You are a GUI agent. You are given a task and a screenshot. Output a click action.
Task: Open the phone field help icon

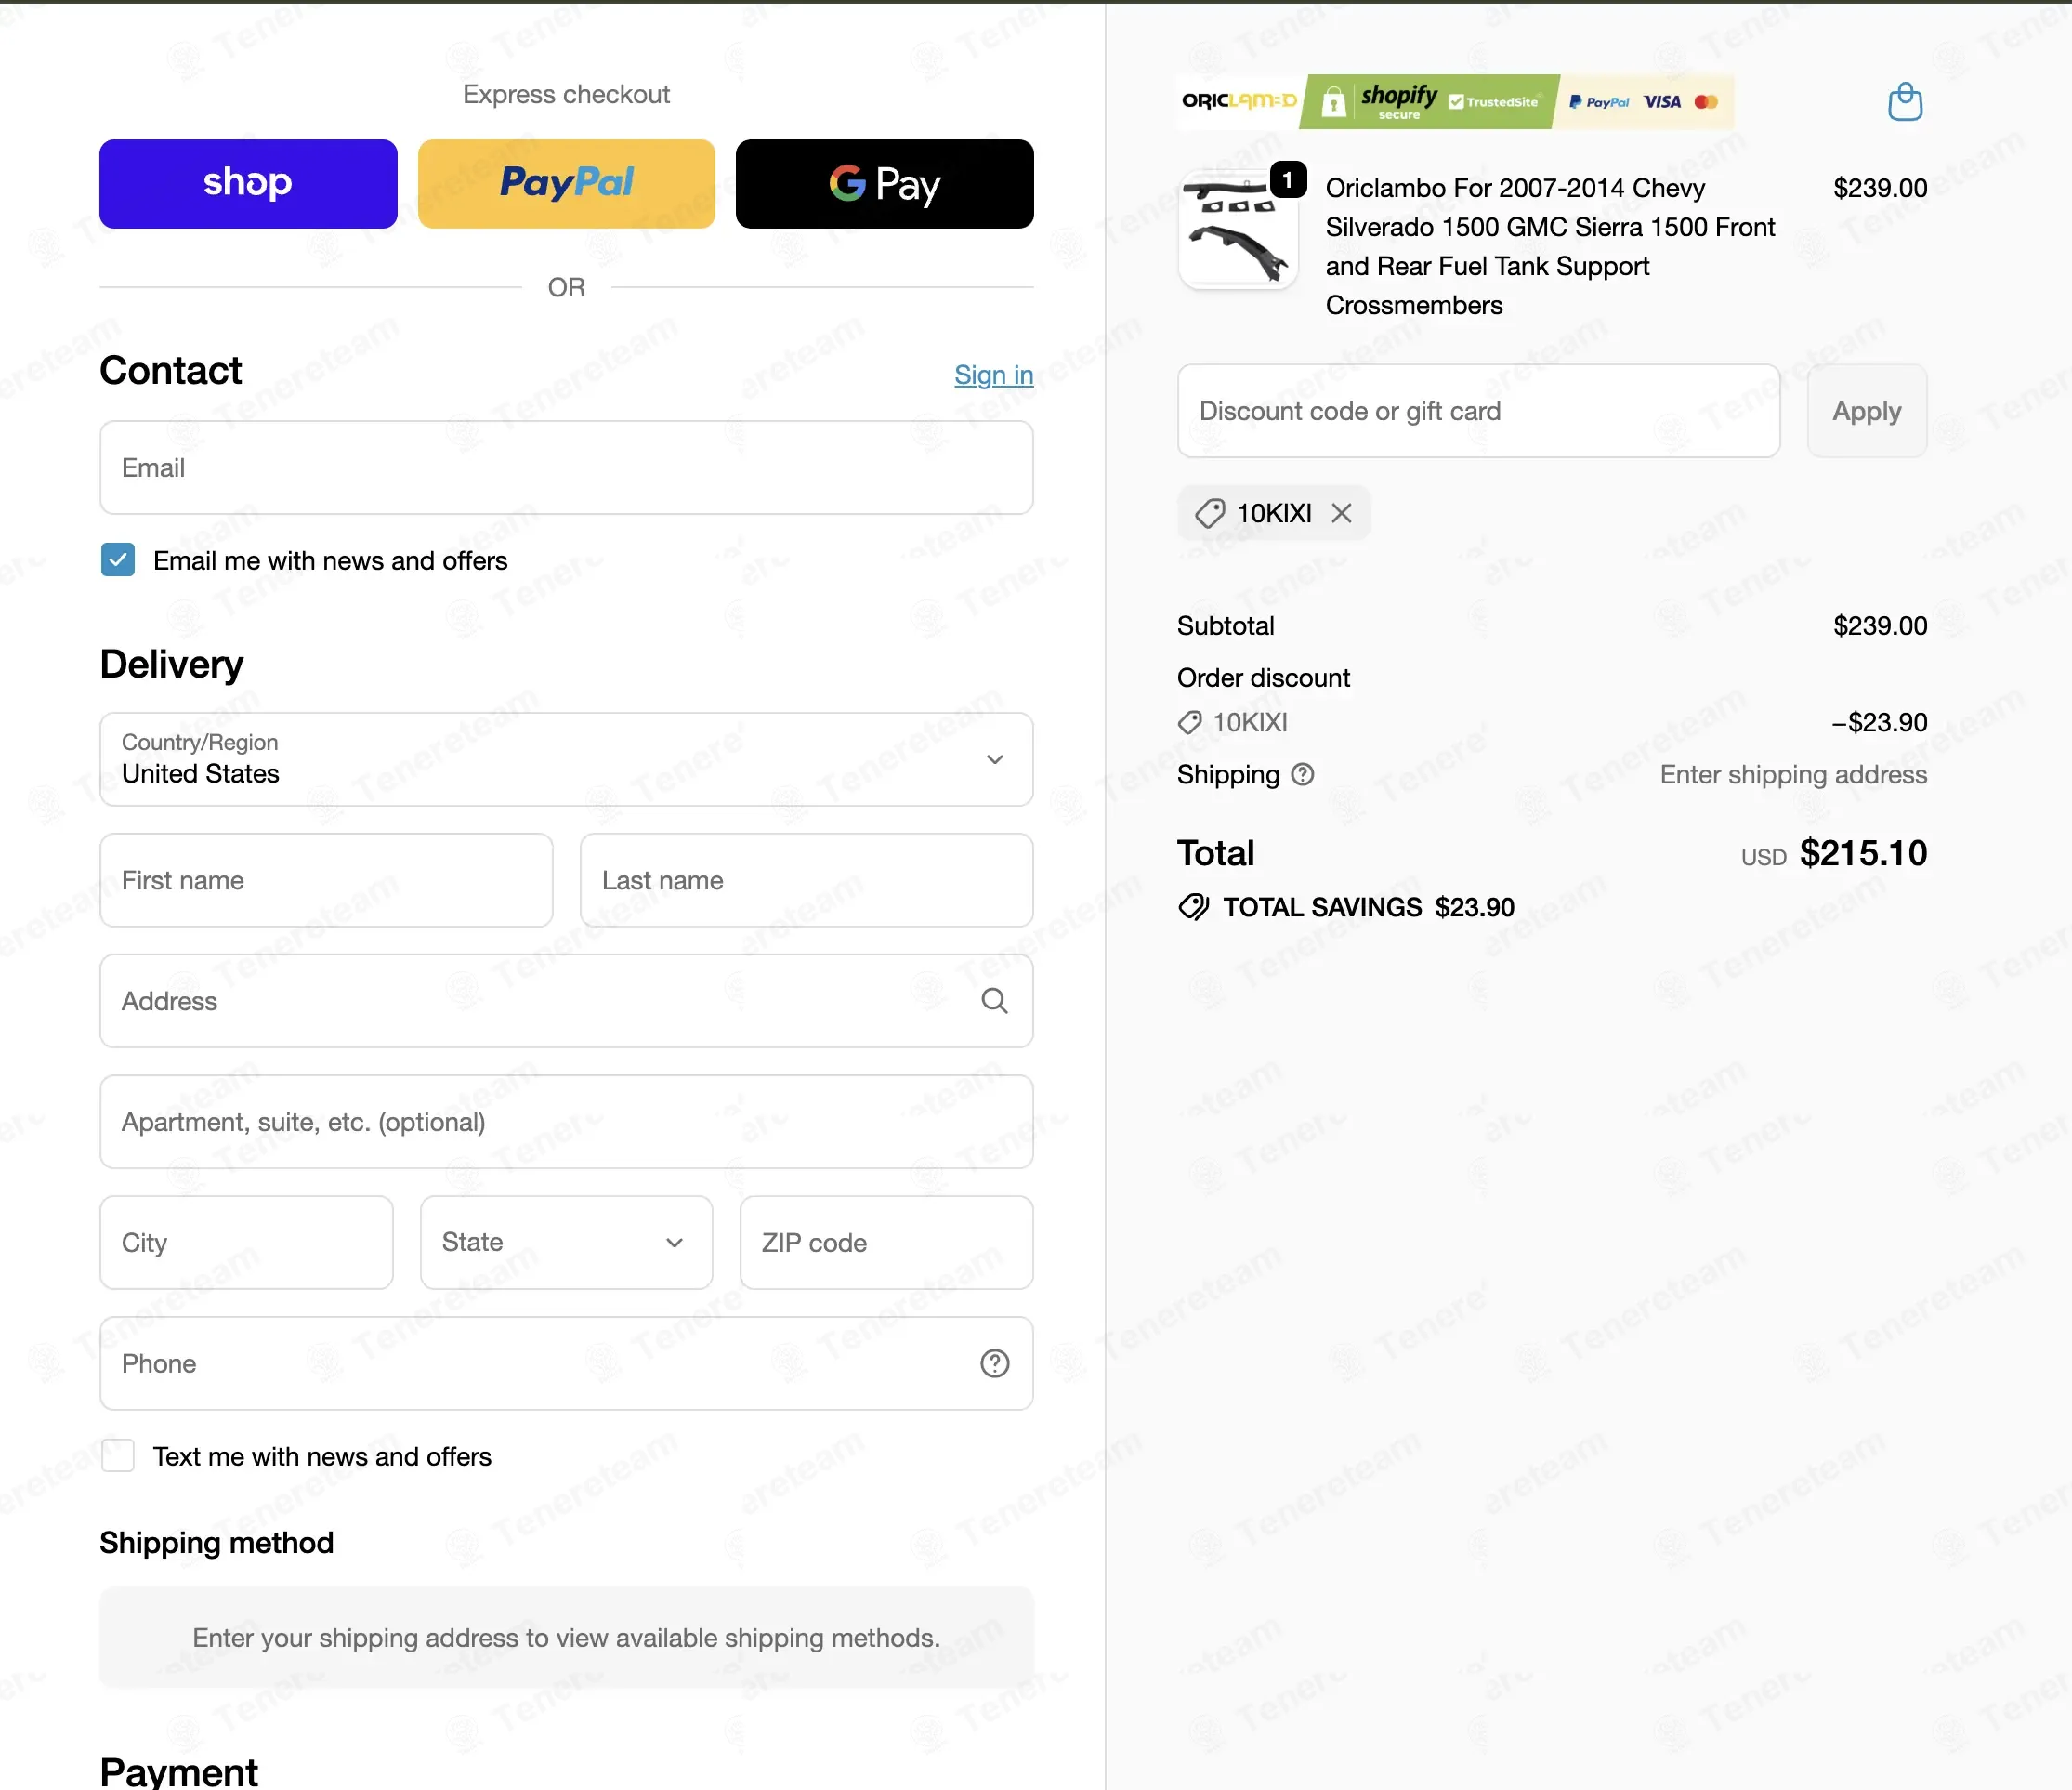(x=994, y=1363)
